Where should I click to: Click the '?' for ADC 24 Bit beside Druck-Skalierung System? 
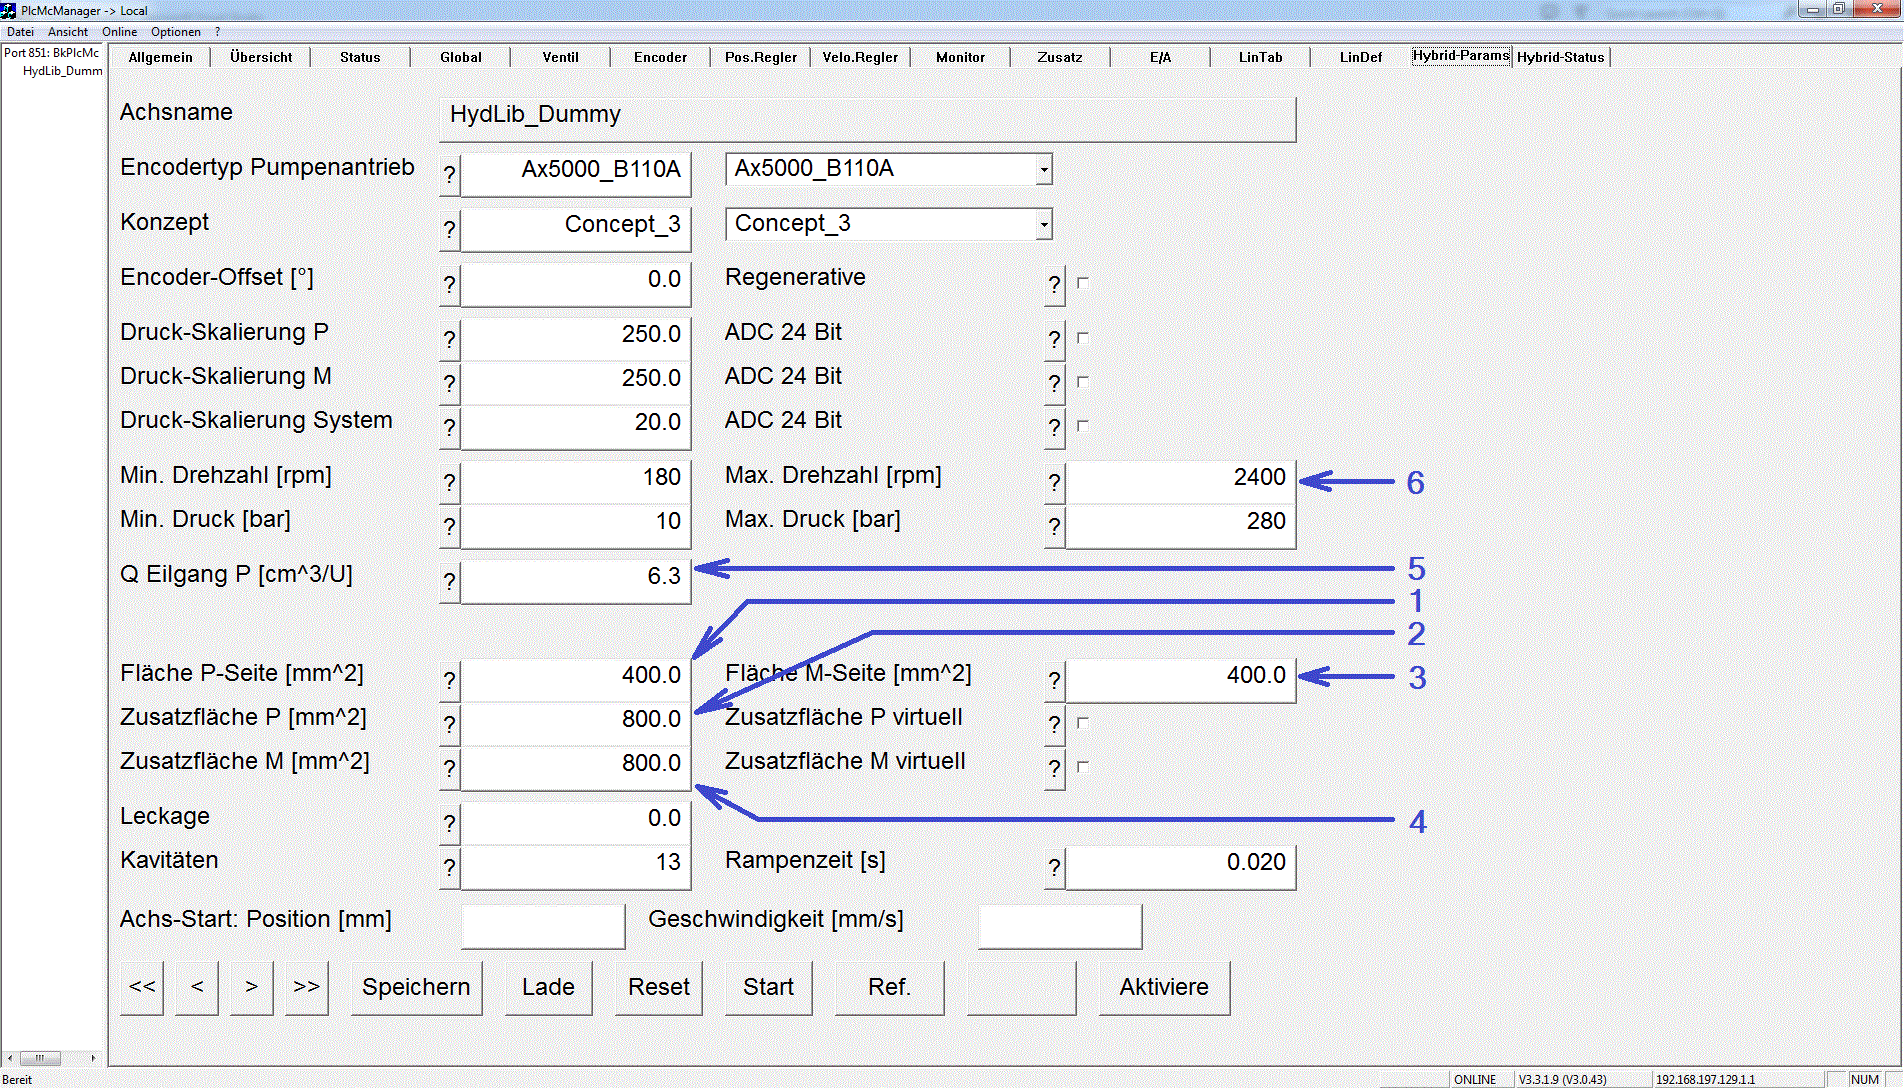[1055, 428]
